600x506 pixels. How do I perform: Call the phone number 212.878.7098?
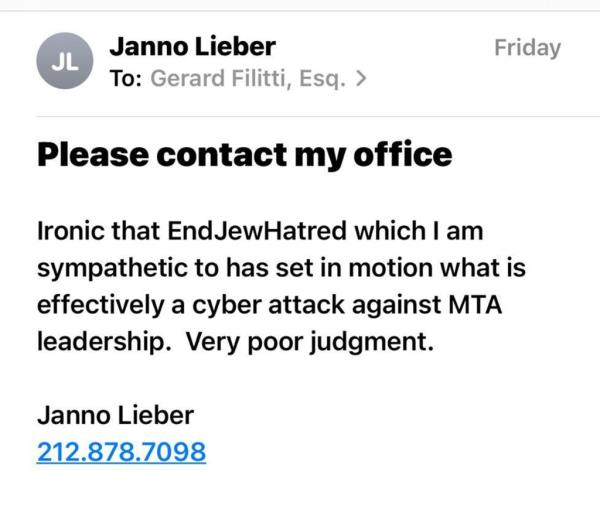click(x=121, y=452)
